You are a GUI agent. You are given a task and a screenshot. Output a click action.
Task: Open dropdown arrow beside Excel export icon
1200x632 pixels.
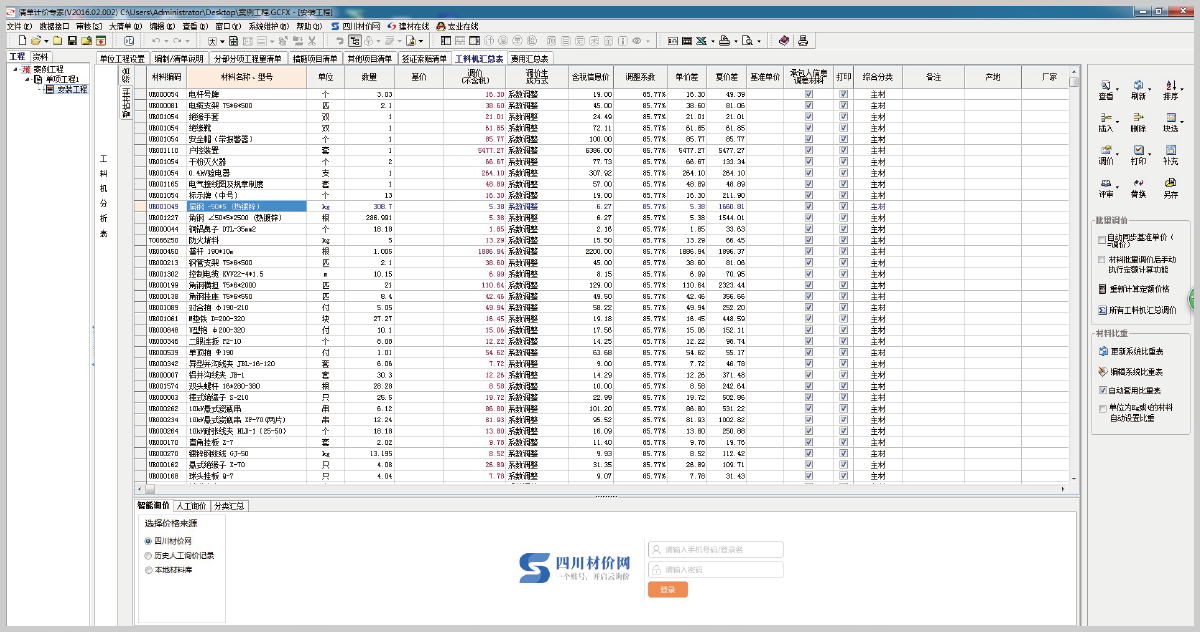(x=711, y=41)
